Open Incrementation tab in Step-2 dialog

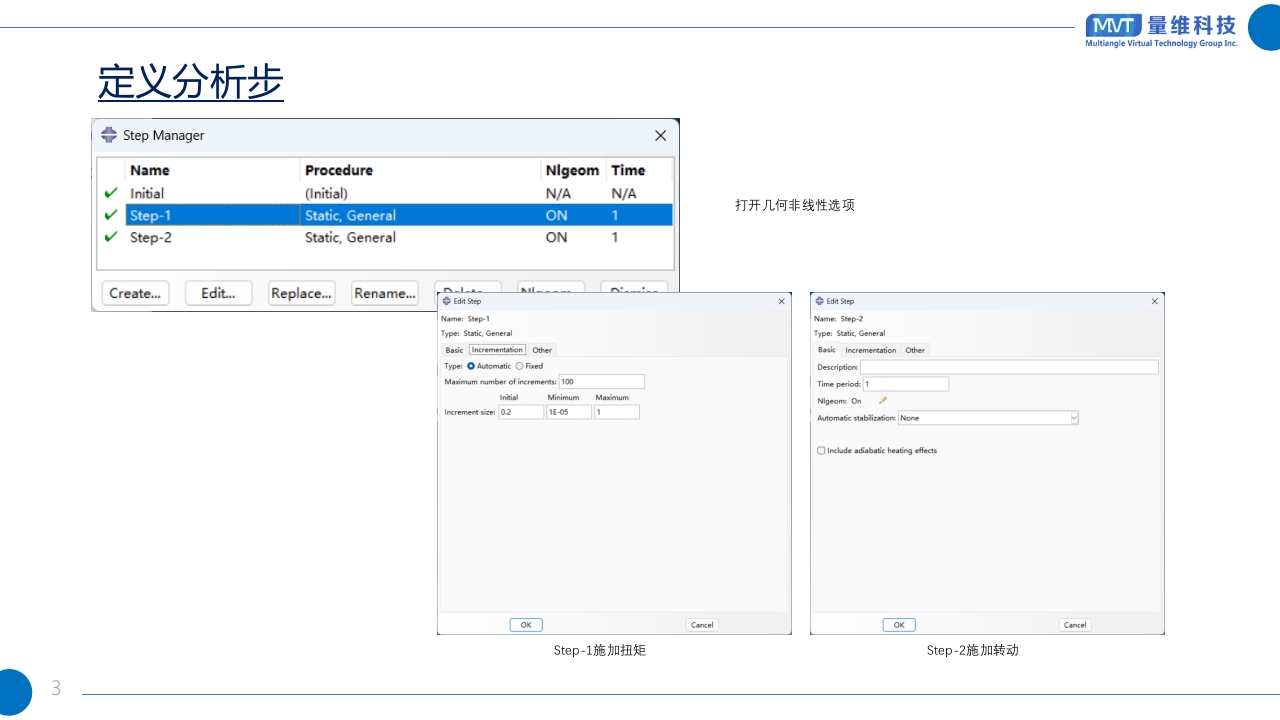click(x=870, y=350)
